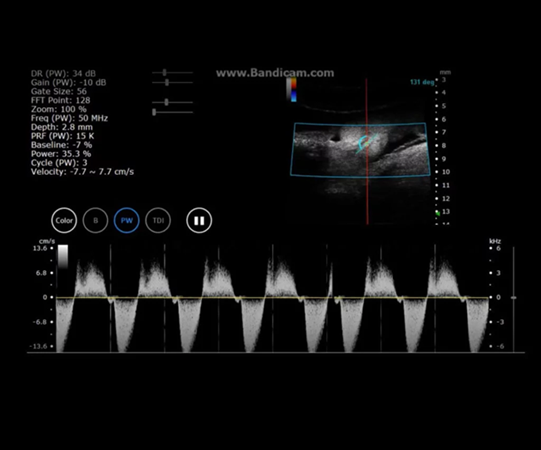Viewport: 541px width, 450px height.
Task: Click the Gain (PW) slider handle
Action: 167,82
